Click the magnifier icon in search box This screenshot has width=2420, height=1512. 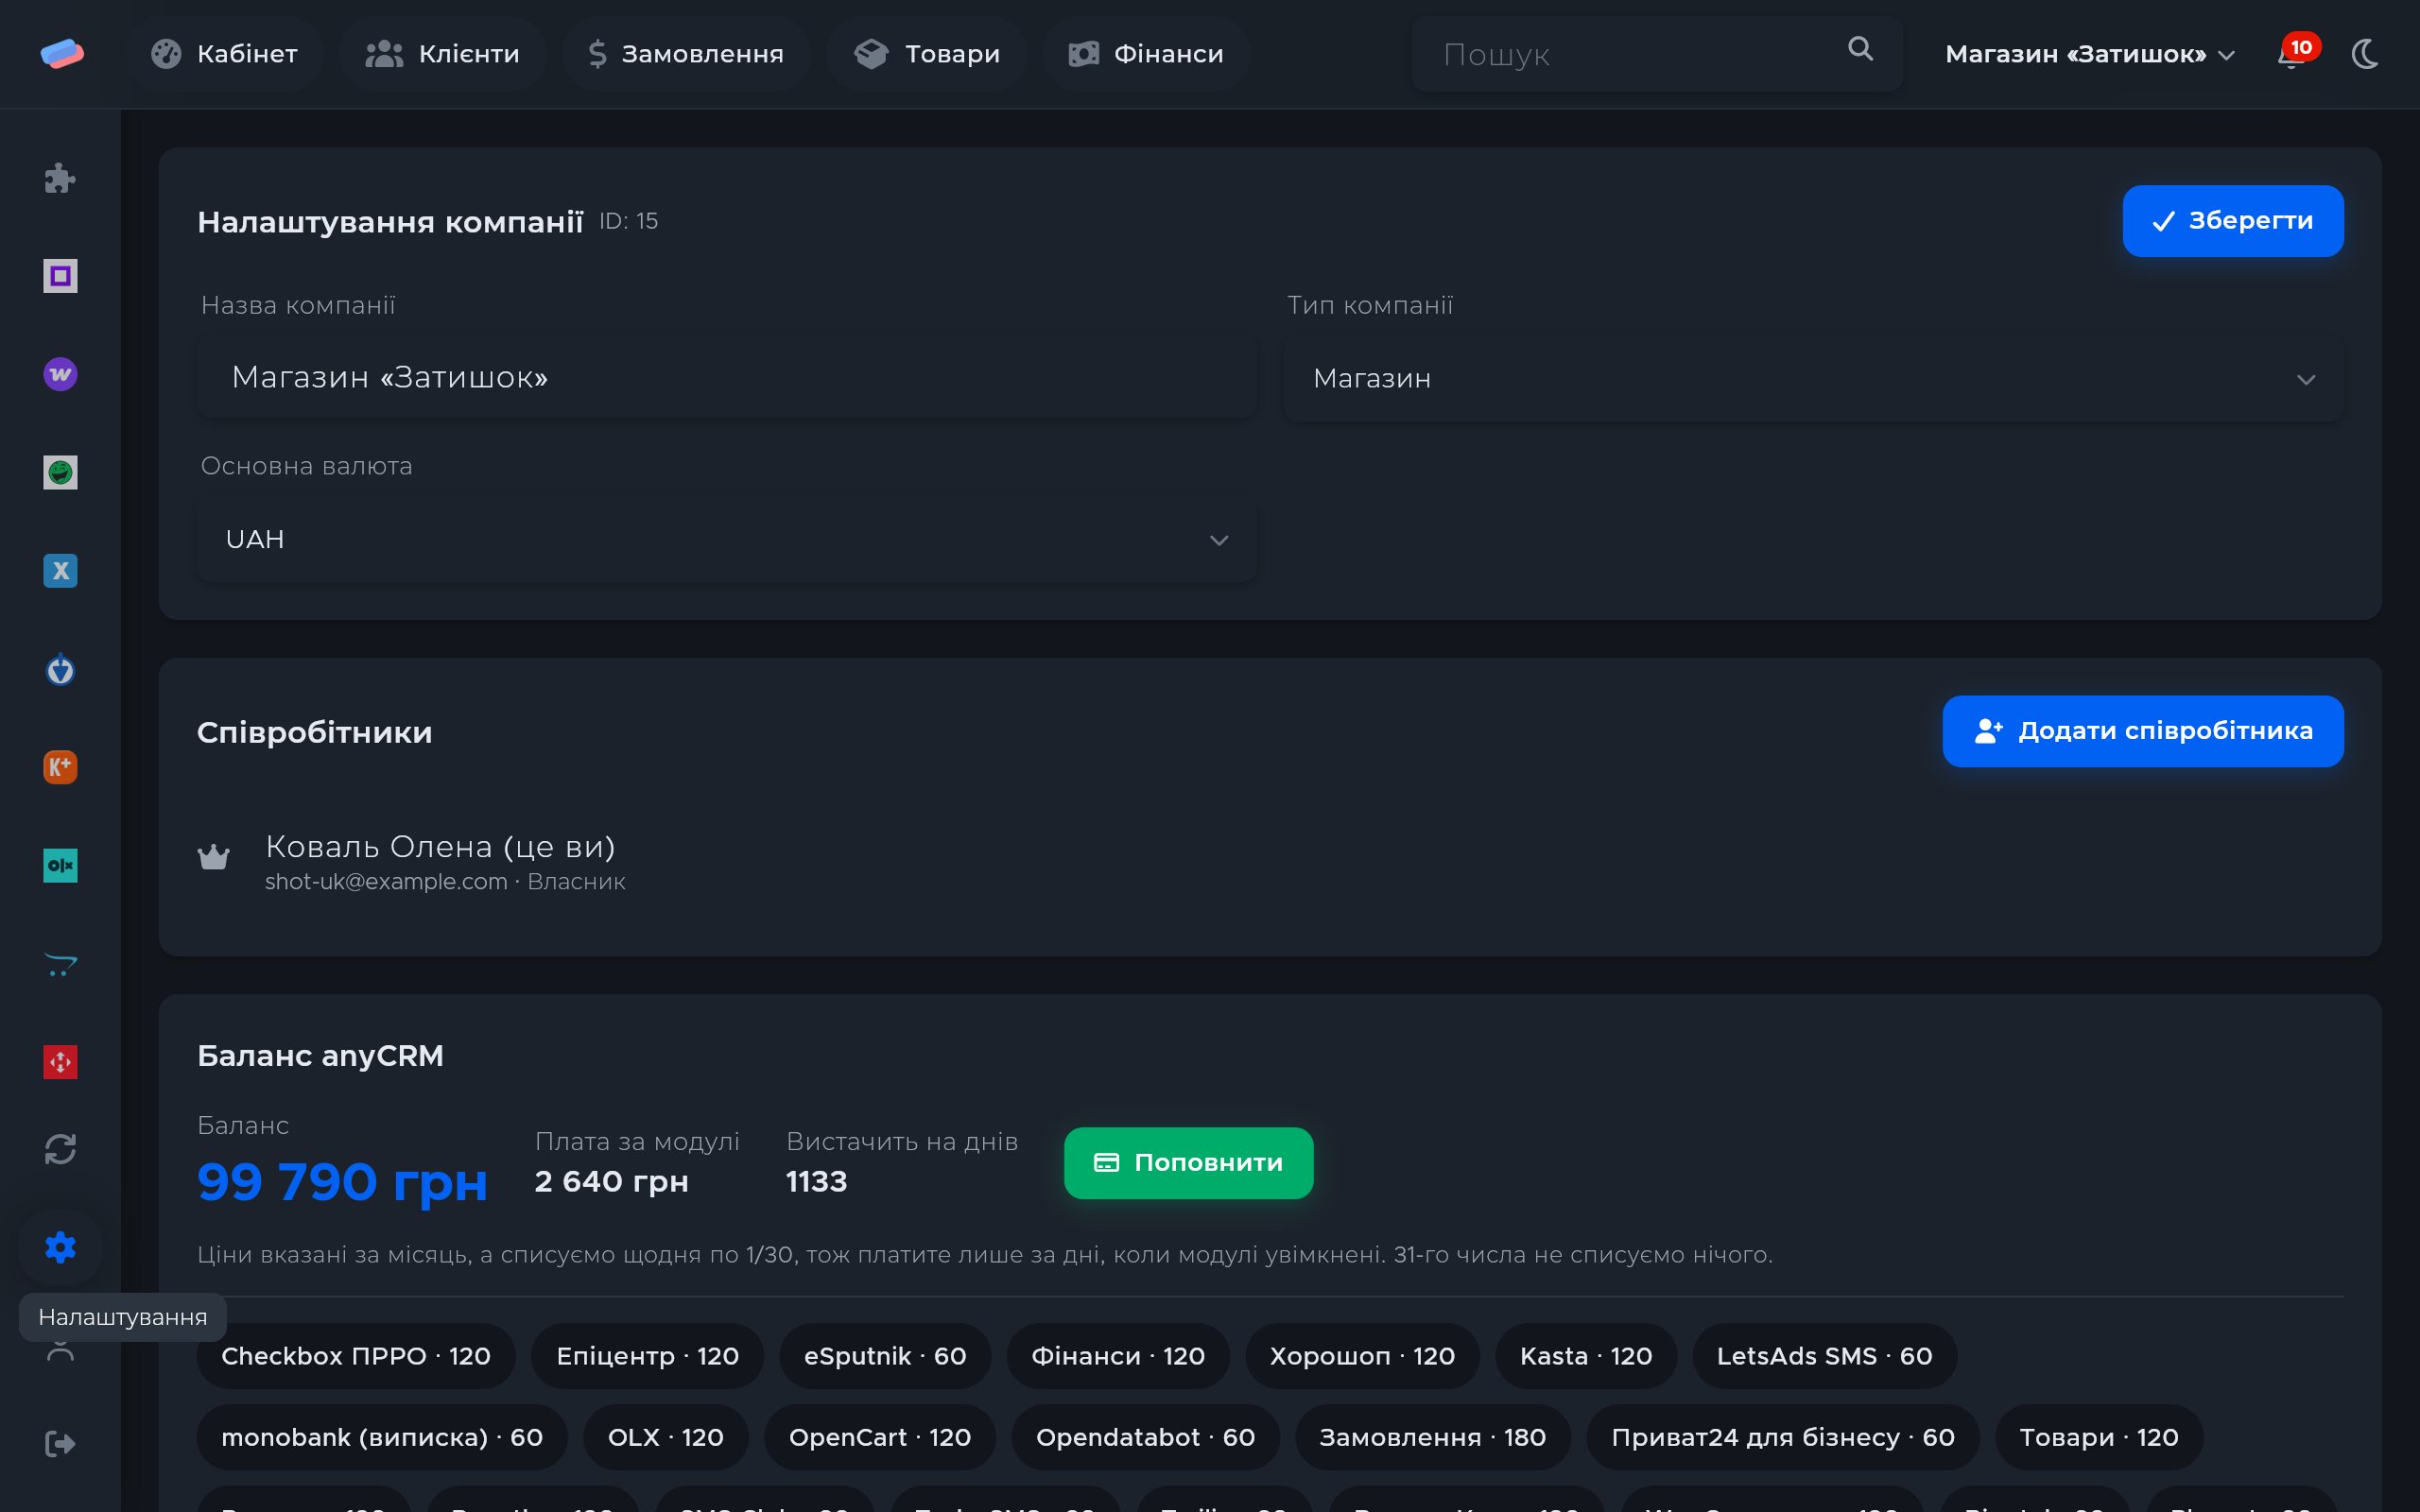pyautogui.click(x=1860, y=49)
